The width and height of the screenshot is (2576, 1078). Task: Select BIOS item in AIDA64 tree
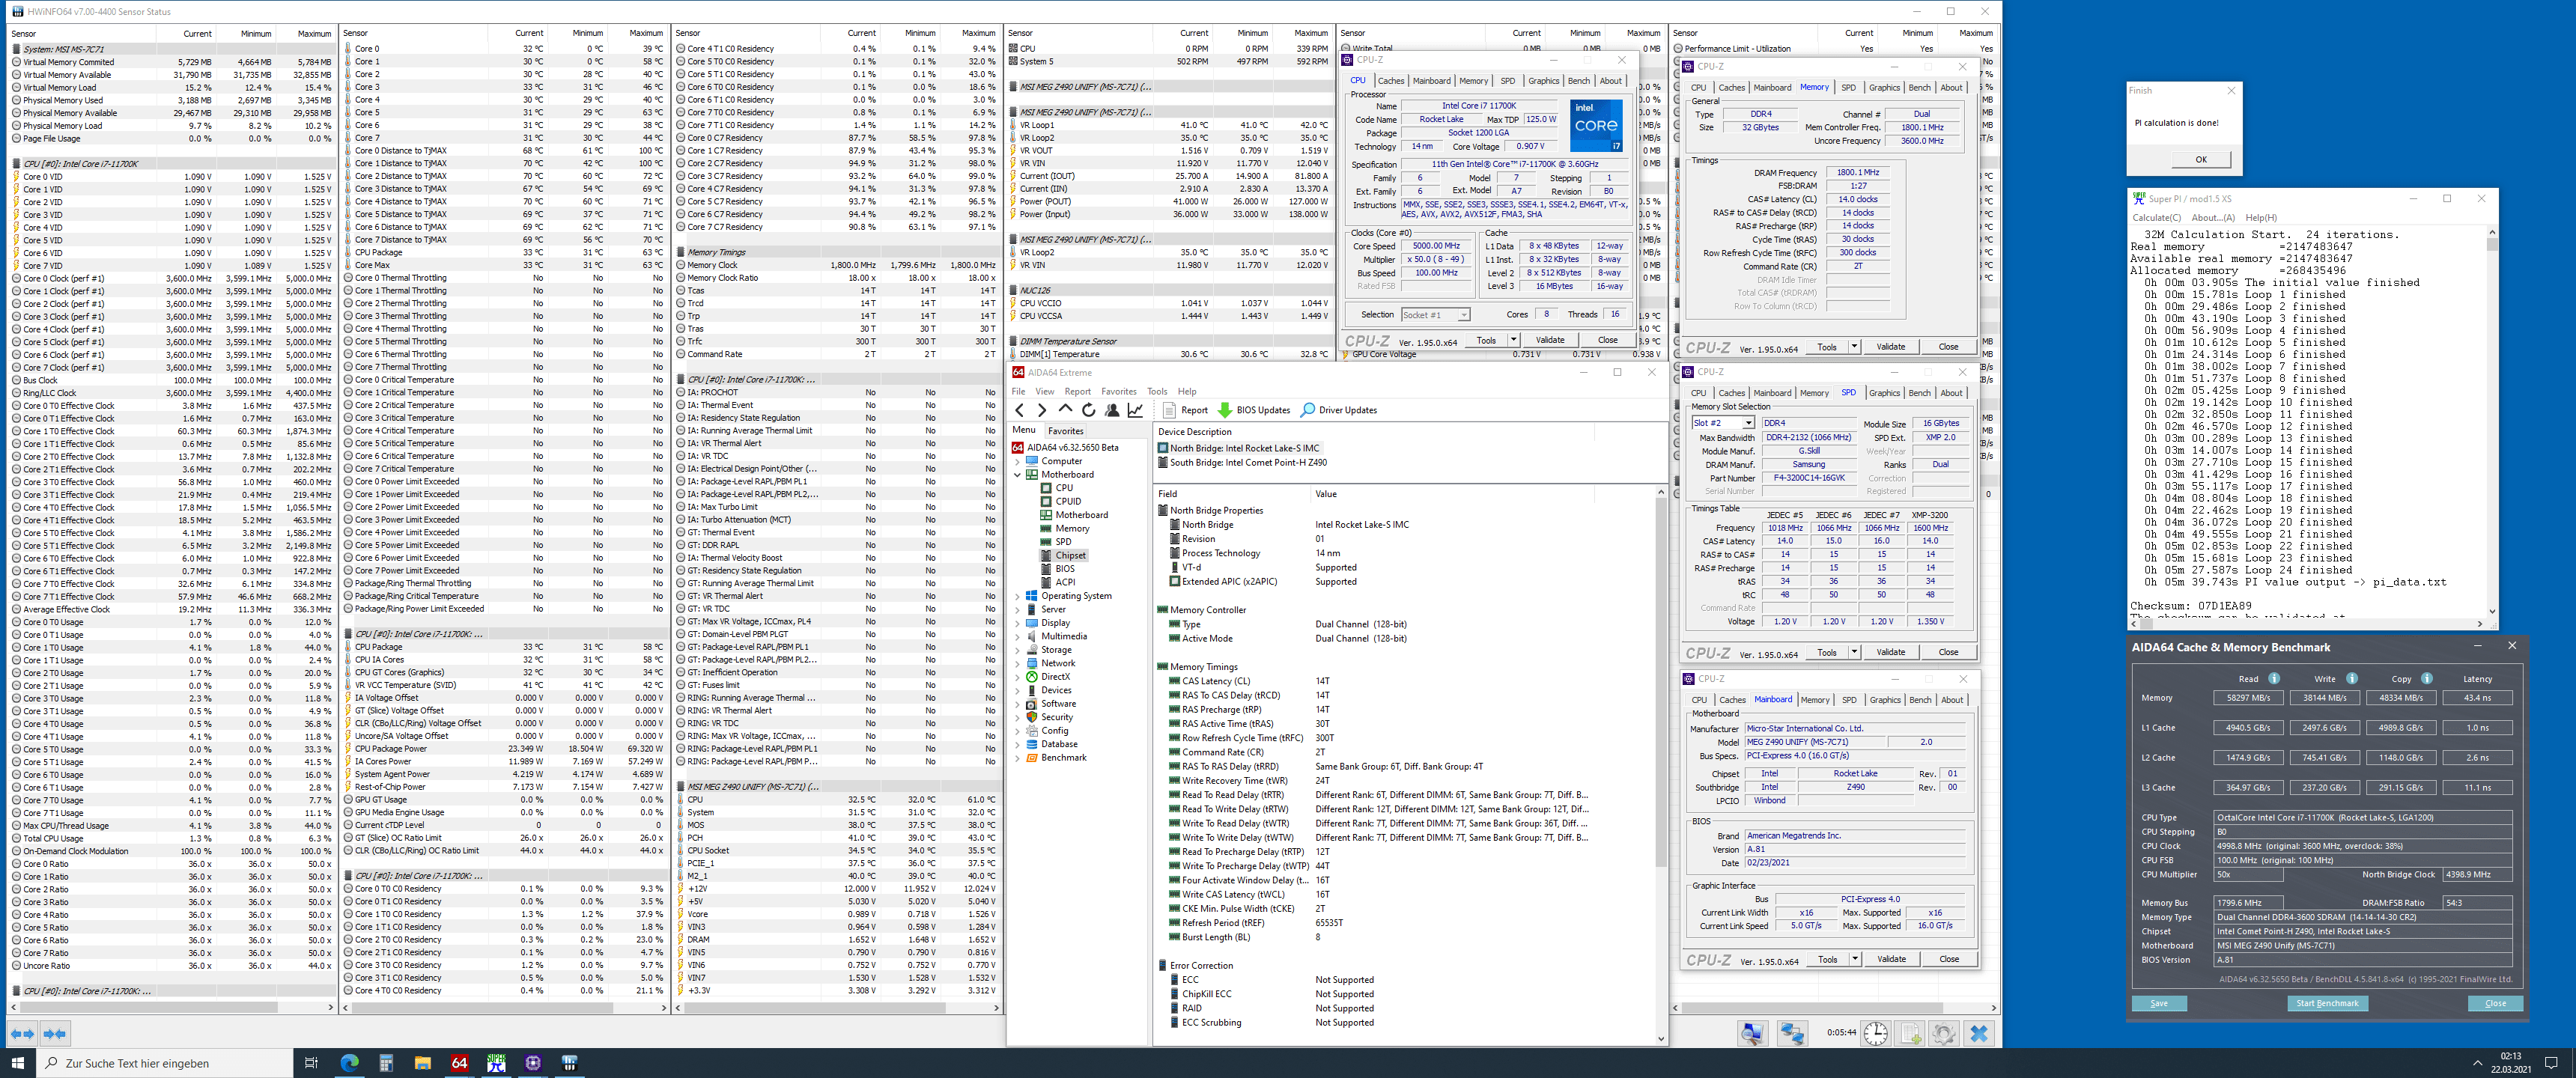pyautogui.click(x=1065, y=569)
